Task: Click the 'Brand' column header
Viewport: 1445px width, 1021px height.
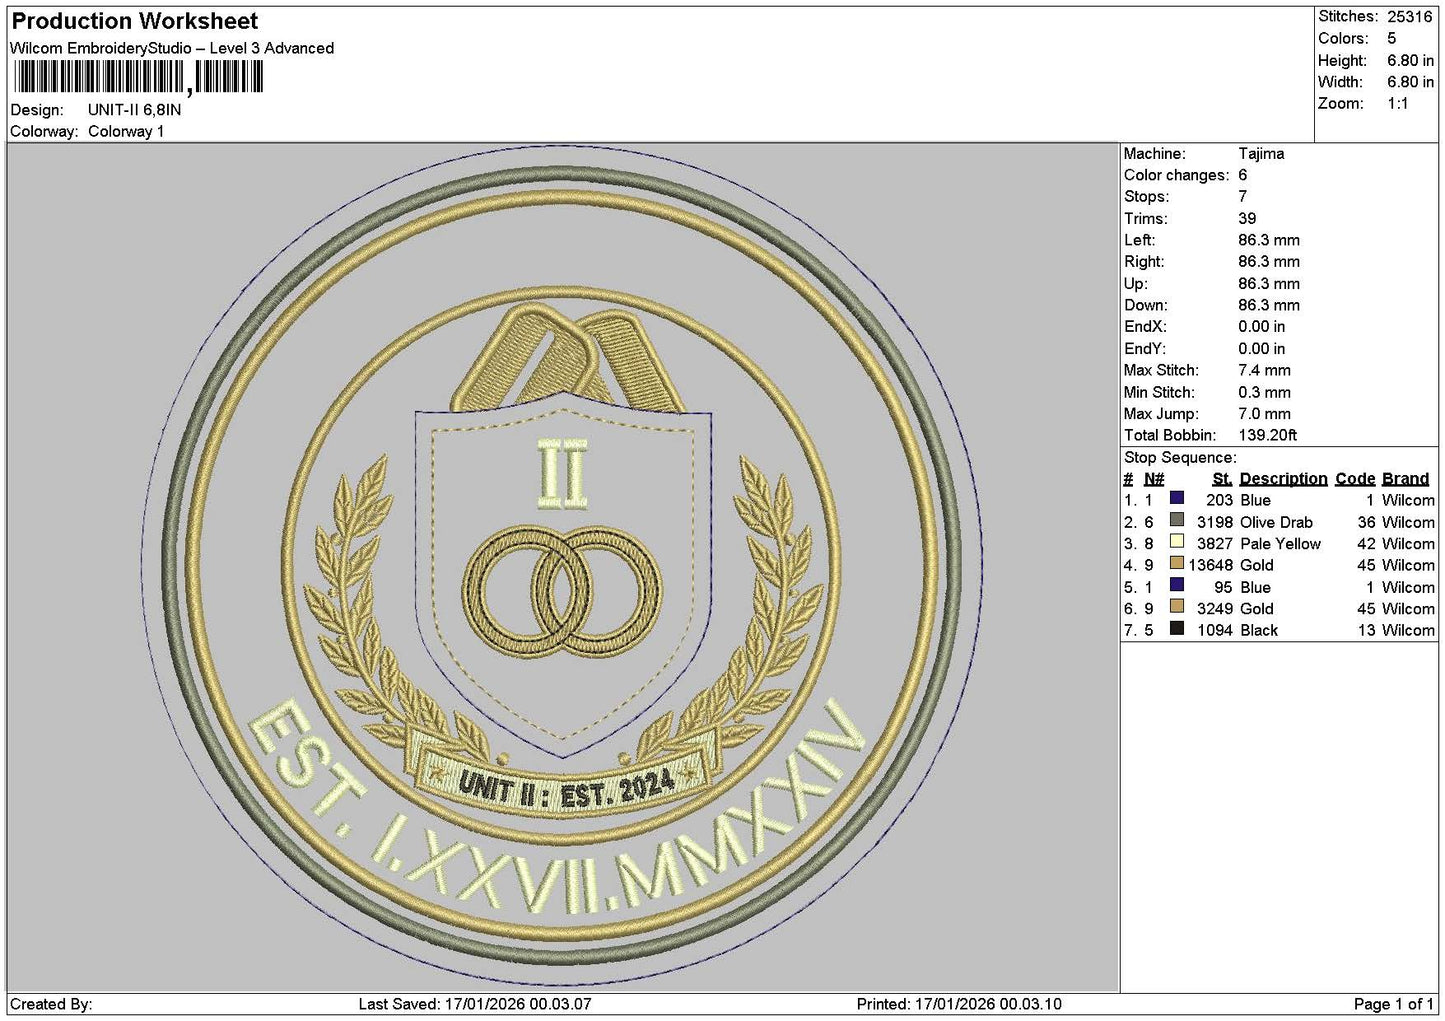Action: click(x=1406, y=479)
